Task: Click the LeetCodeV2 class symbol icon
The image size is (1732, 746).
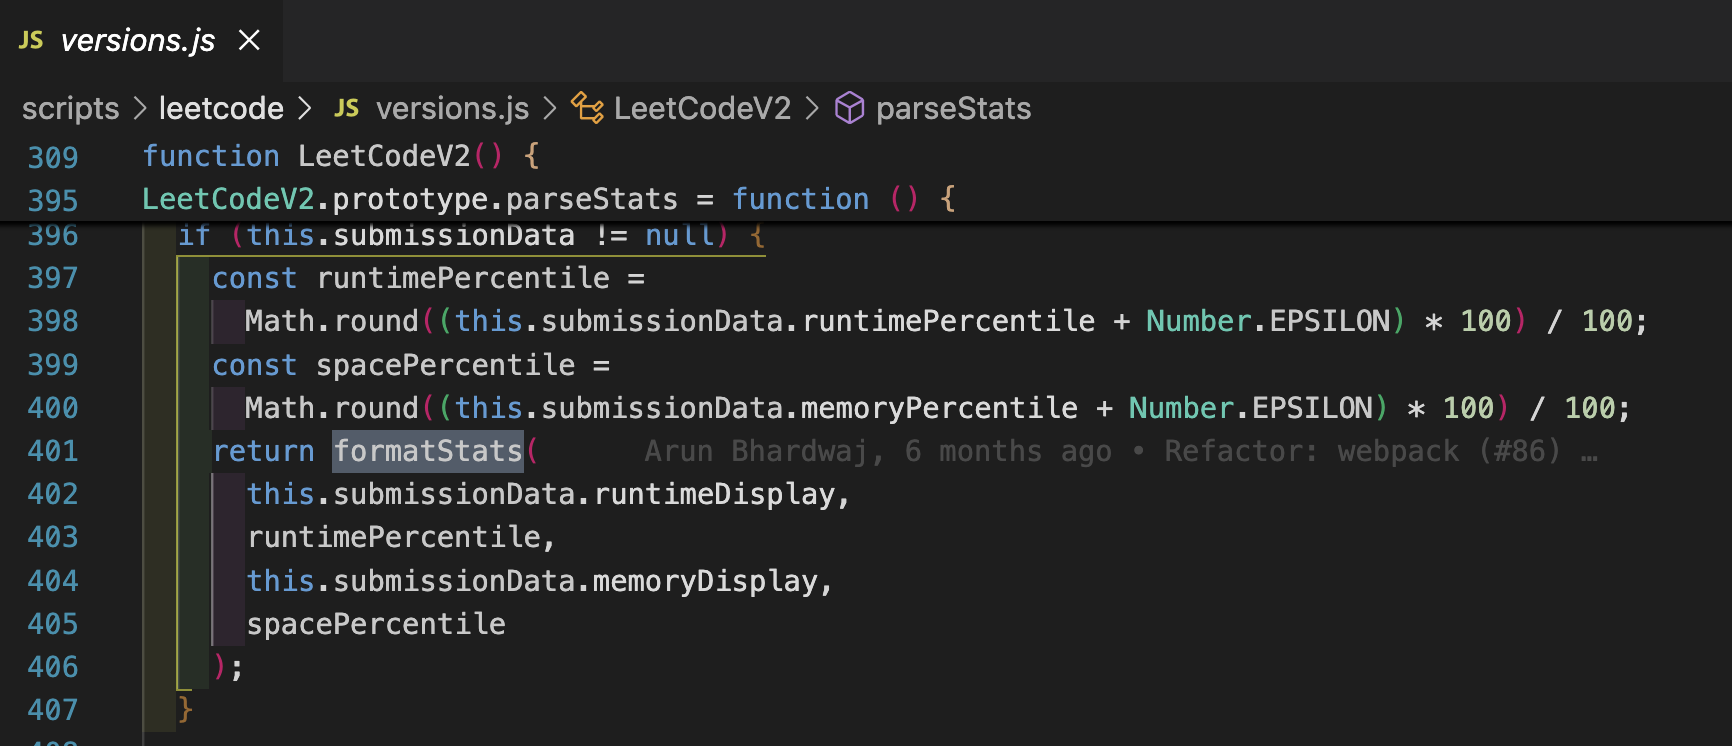Action: tap(587, 108)
